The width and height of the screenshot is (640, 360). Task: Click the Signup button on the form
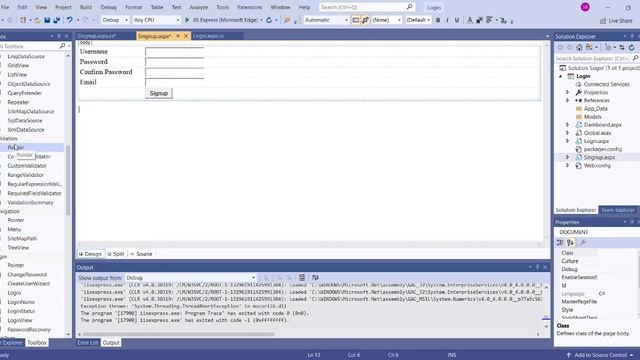pyautogui.click(x=159, y=93)
